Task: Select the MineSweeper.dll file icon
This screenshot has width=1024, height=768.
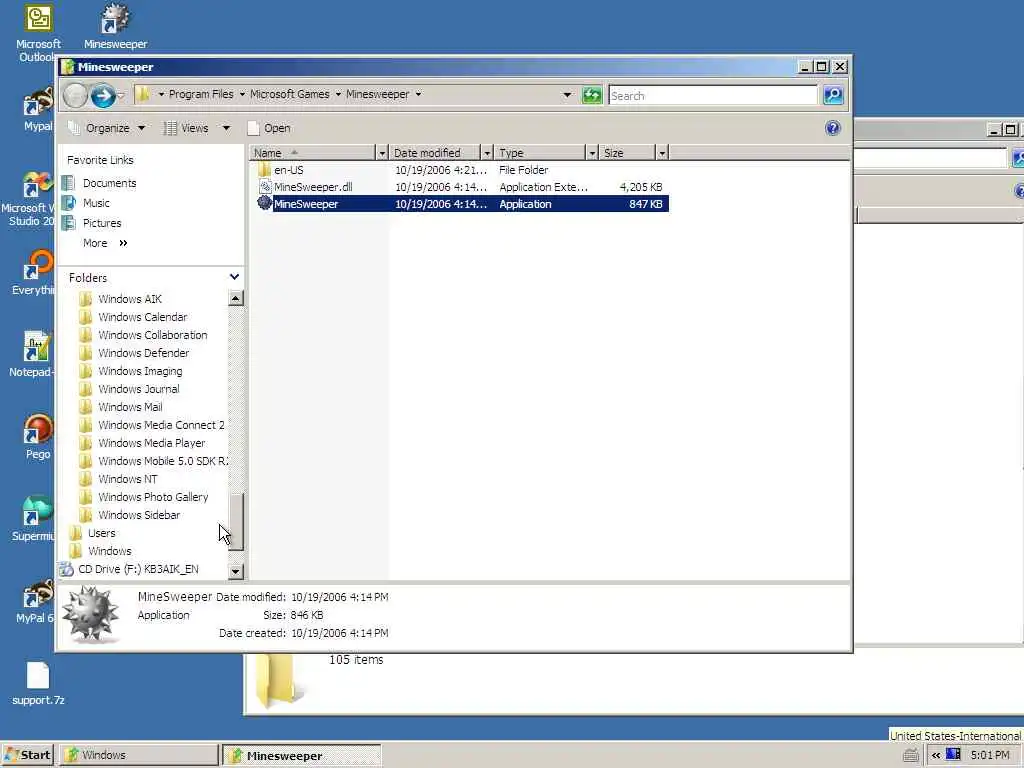Action: pyautogui.click(x=264, y=187)
